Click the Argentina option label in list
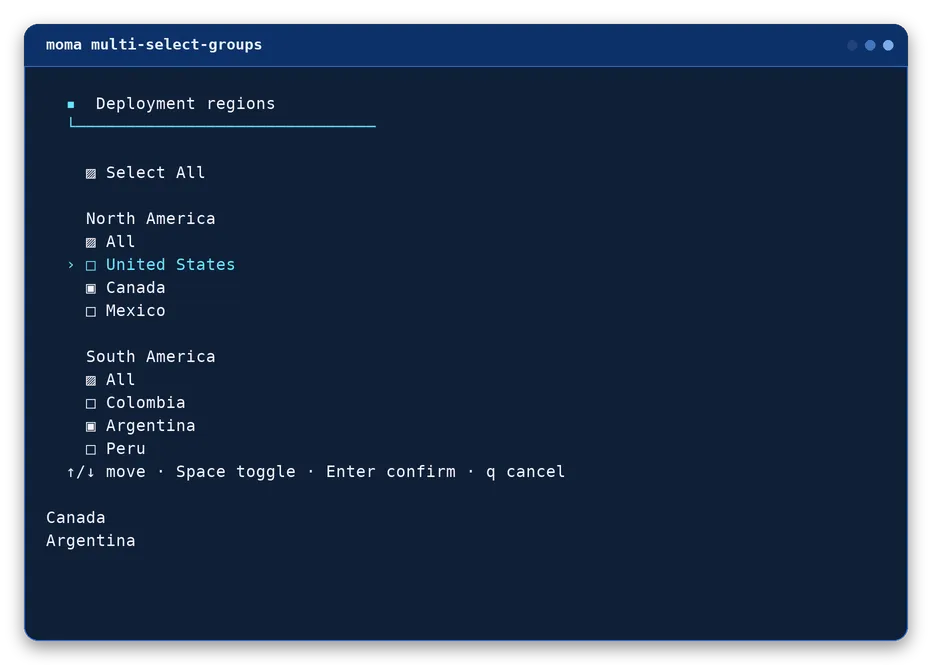The image size is (932, 665). [150, 426]
